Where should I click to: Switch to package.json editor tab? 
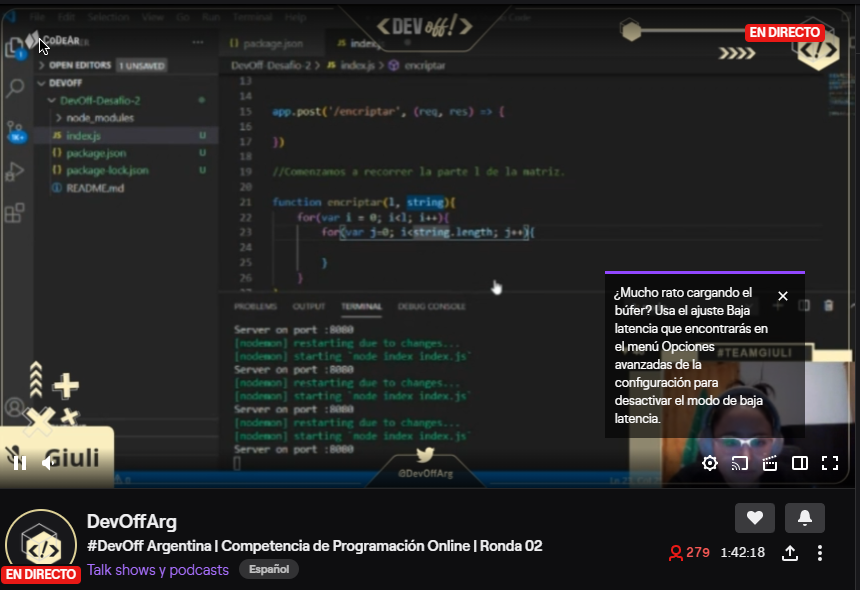point(273,43)
